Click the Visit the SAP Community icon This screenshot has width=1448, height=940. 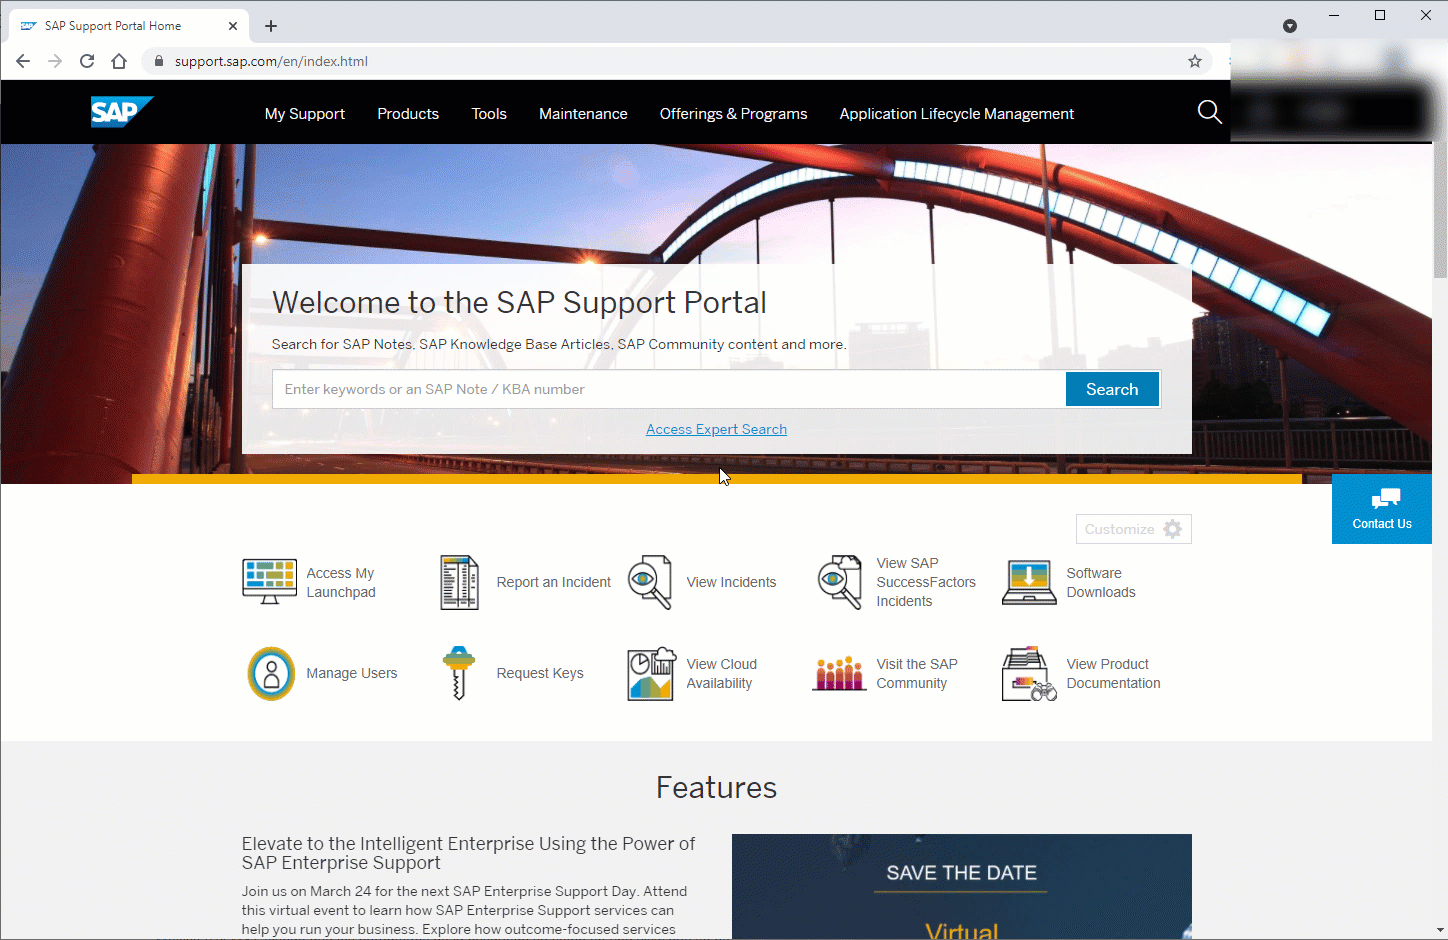(839, 674)
